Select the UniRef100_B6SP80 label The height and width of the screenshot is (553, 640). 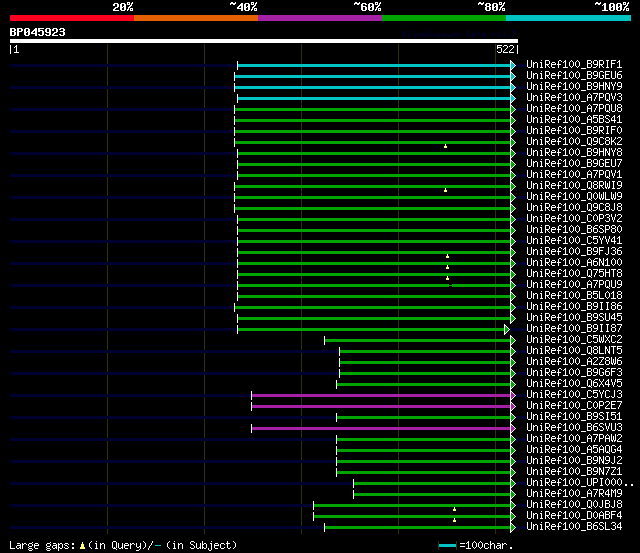(x=574, y=230)
